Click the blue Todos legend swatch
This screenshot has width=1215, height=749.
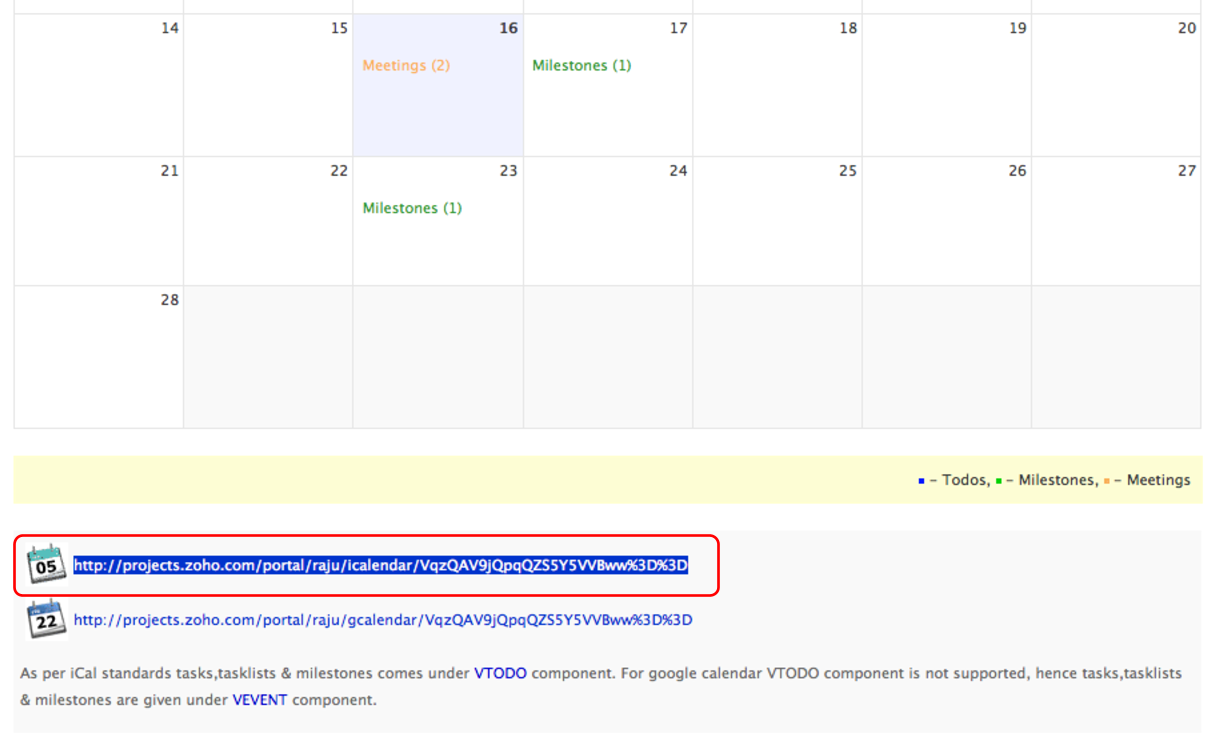(921, 481)
